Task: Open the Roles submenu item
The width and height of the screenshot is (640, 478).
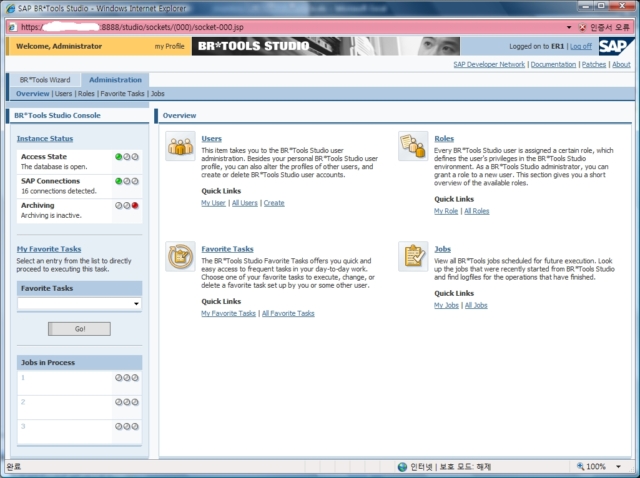Action: click(86, 94)
